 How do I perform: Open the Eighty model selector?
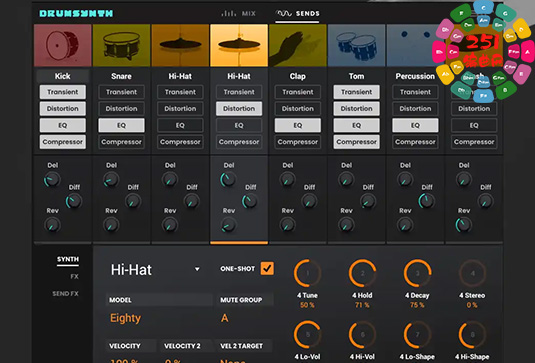(x=125, y=318)
